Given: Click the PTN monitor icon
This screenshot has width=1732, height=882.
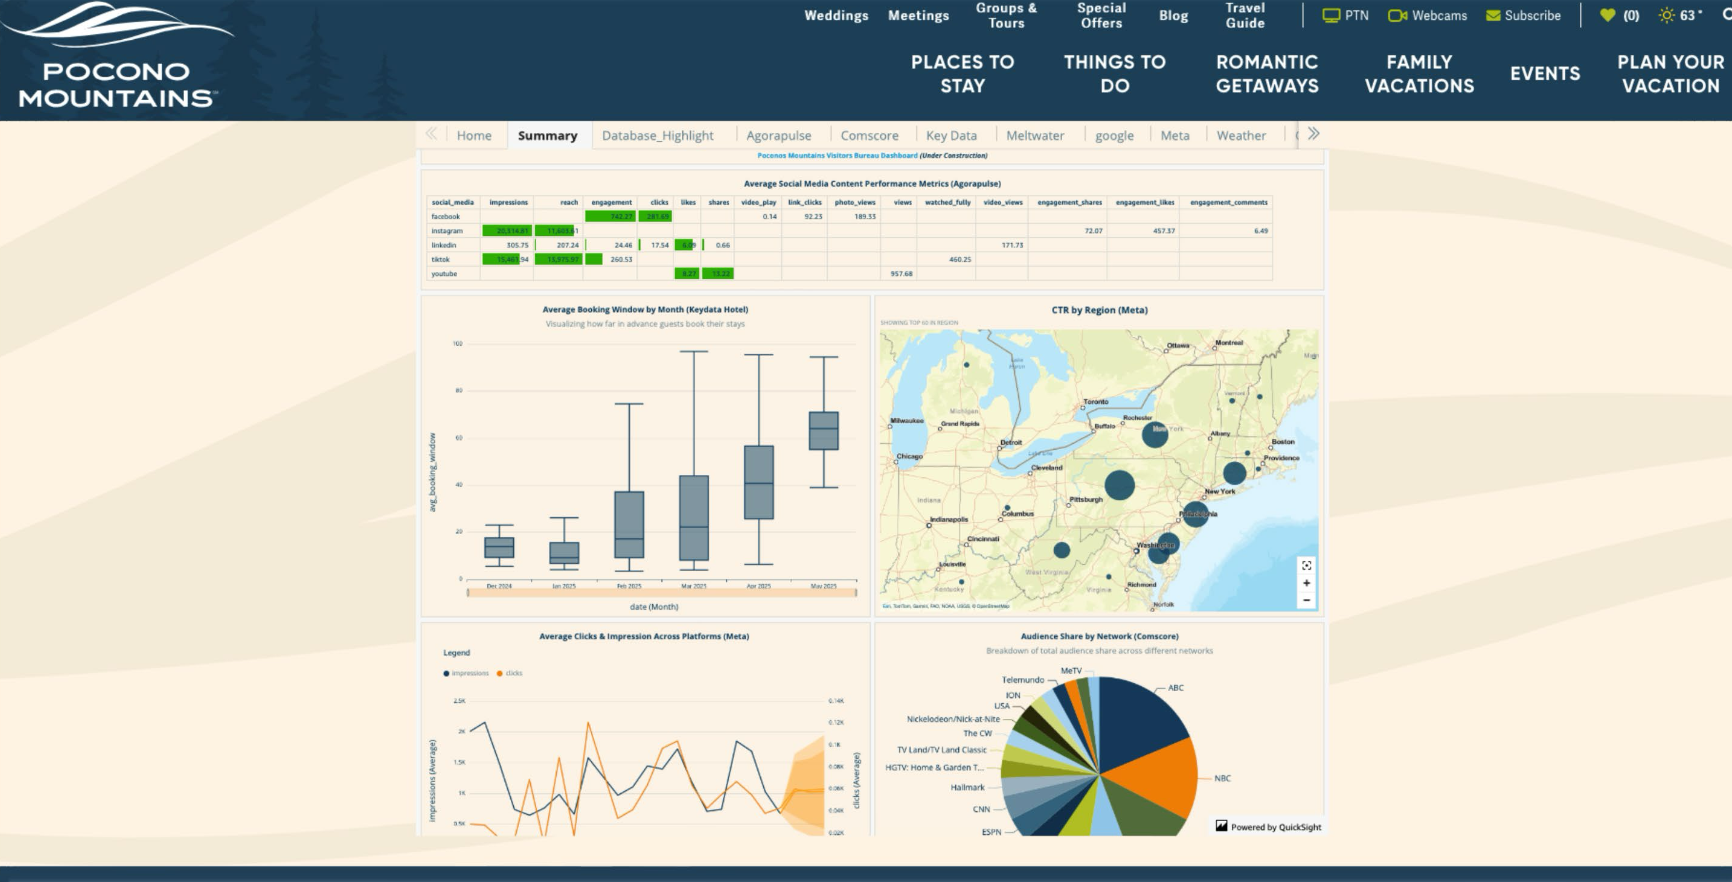Looking at the screenshot, I should [x=1331, y=16].
